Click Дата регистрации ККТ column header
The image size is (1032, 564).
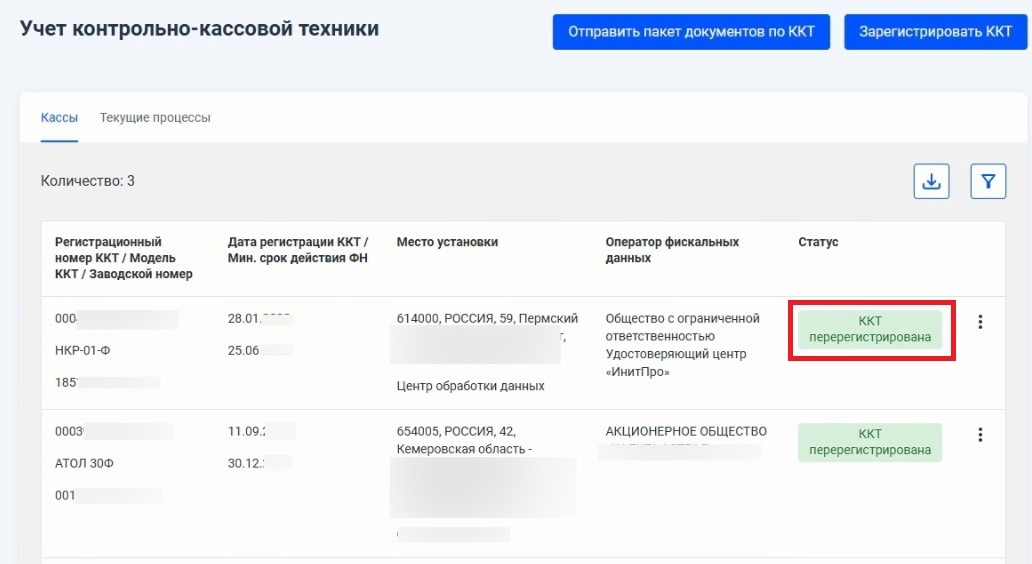click(298, 250)
